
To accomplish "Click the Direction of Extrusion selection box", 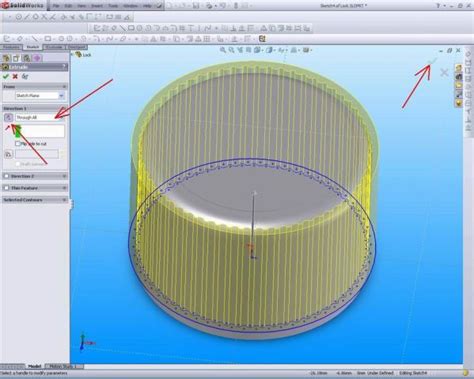I will coord(40,131).
